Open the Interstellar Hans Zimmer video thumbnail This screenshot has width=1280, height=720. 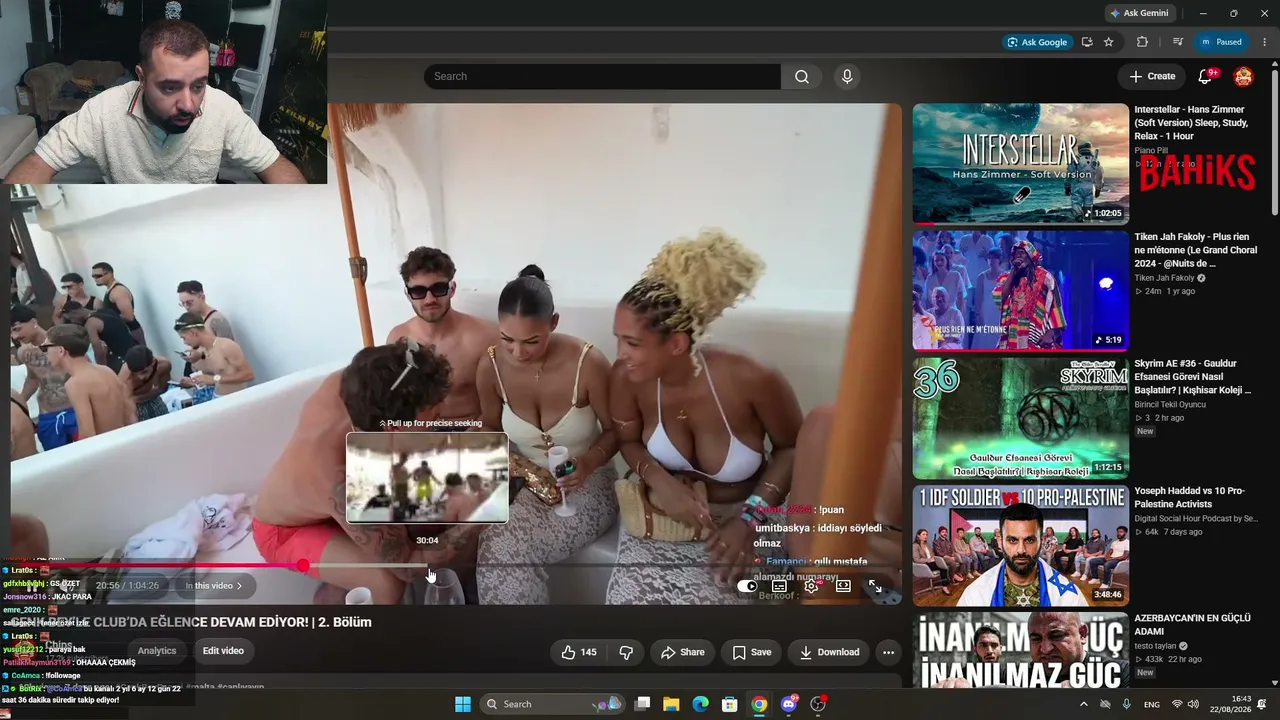click(x=1020, y=163)
